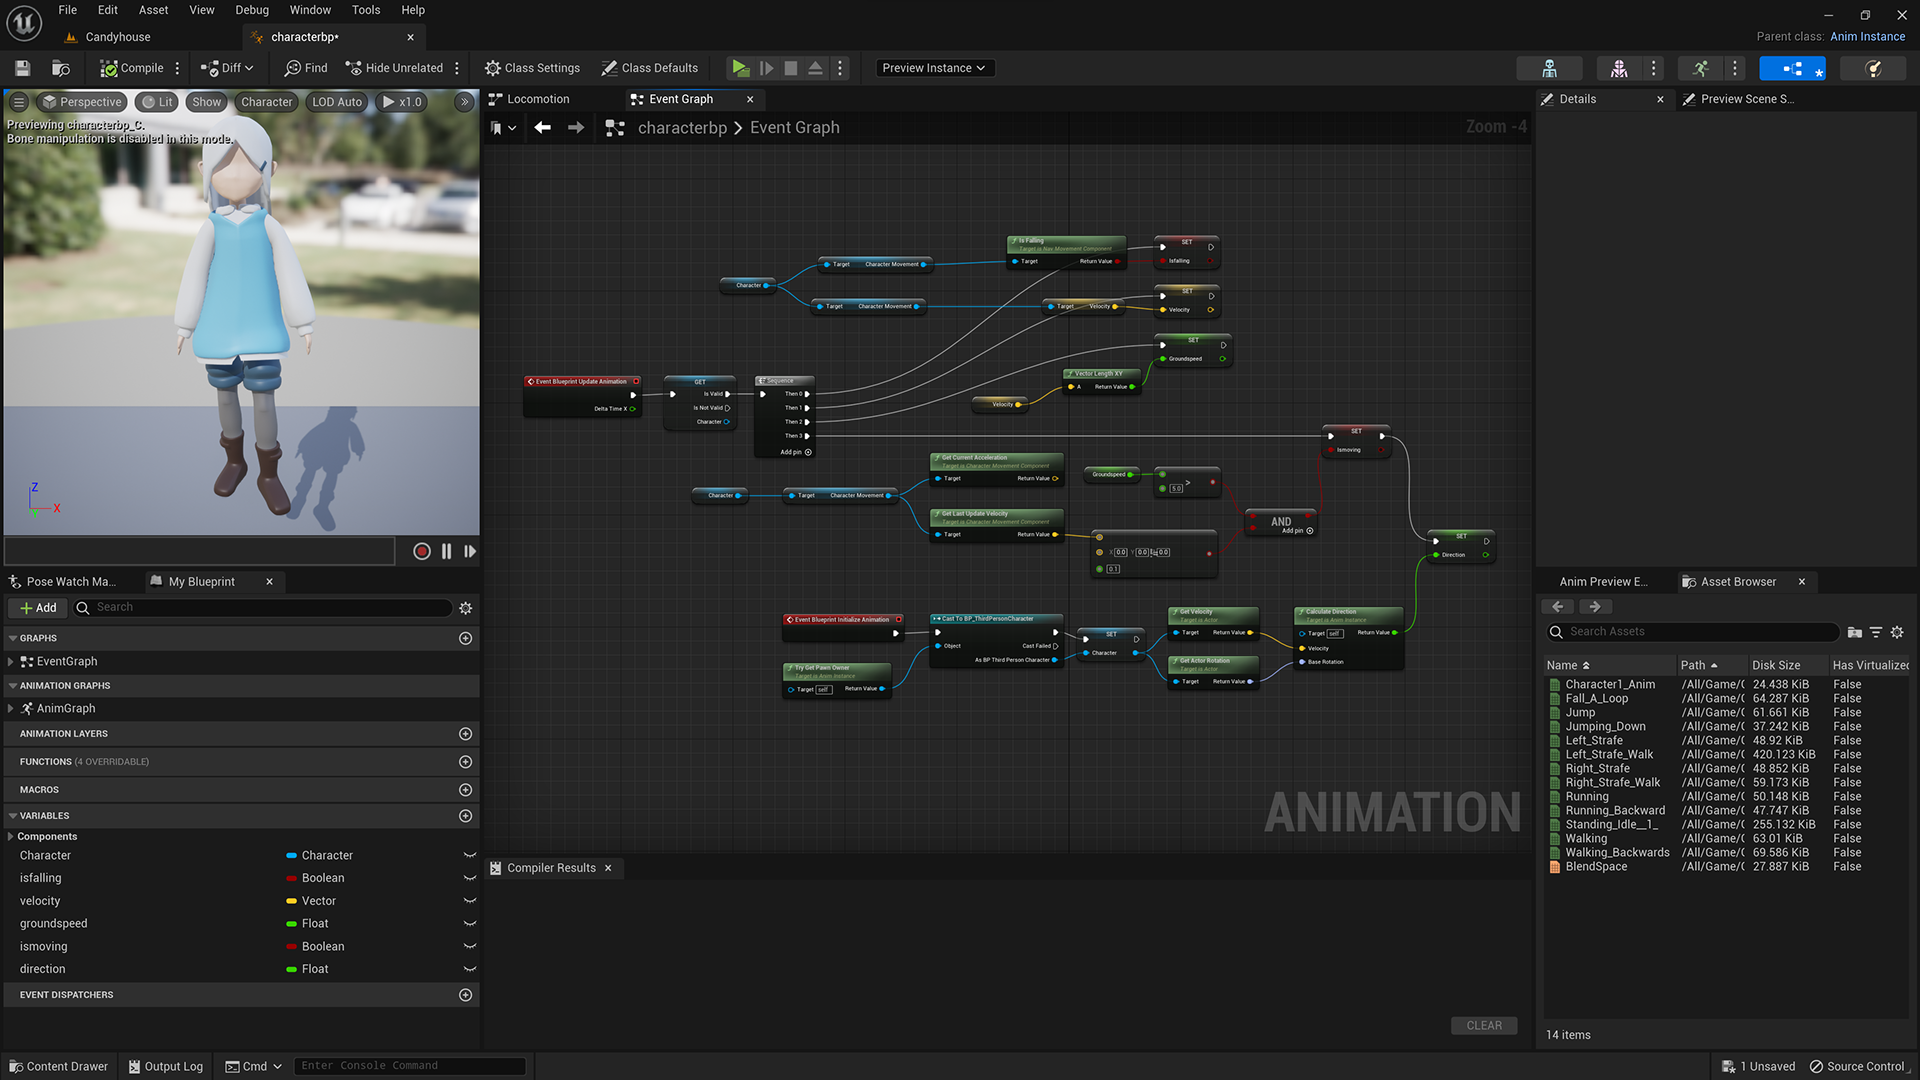Open Class Settings
The width and height of the screenshot is (1920, 1080).
coord(532,68)
